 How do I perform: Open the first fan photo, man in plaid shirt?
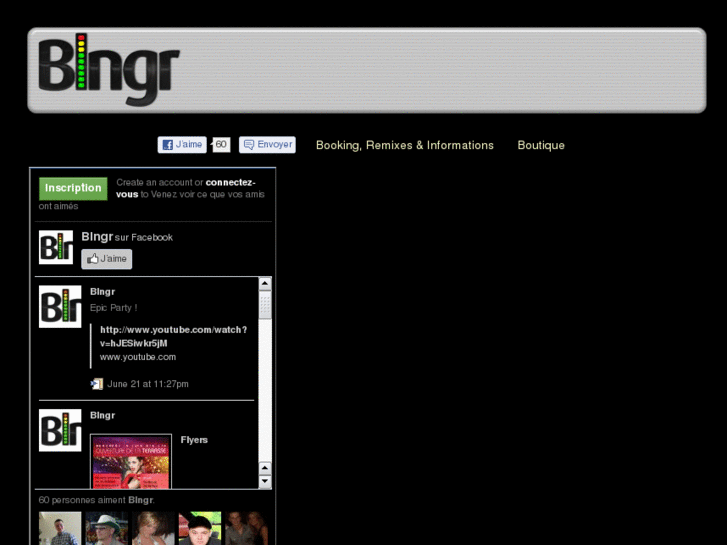[x=60, y=528]
